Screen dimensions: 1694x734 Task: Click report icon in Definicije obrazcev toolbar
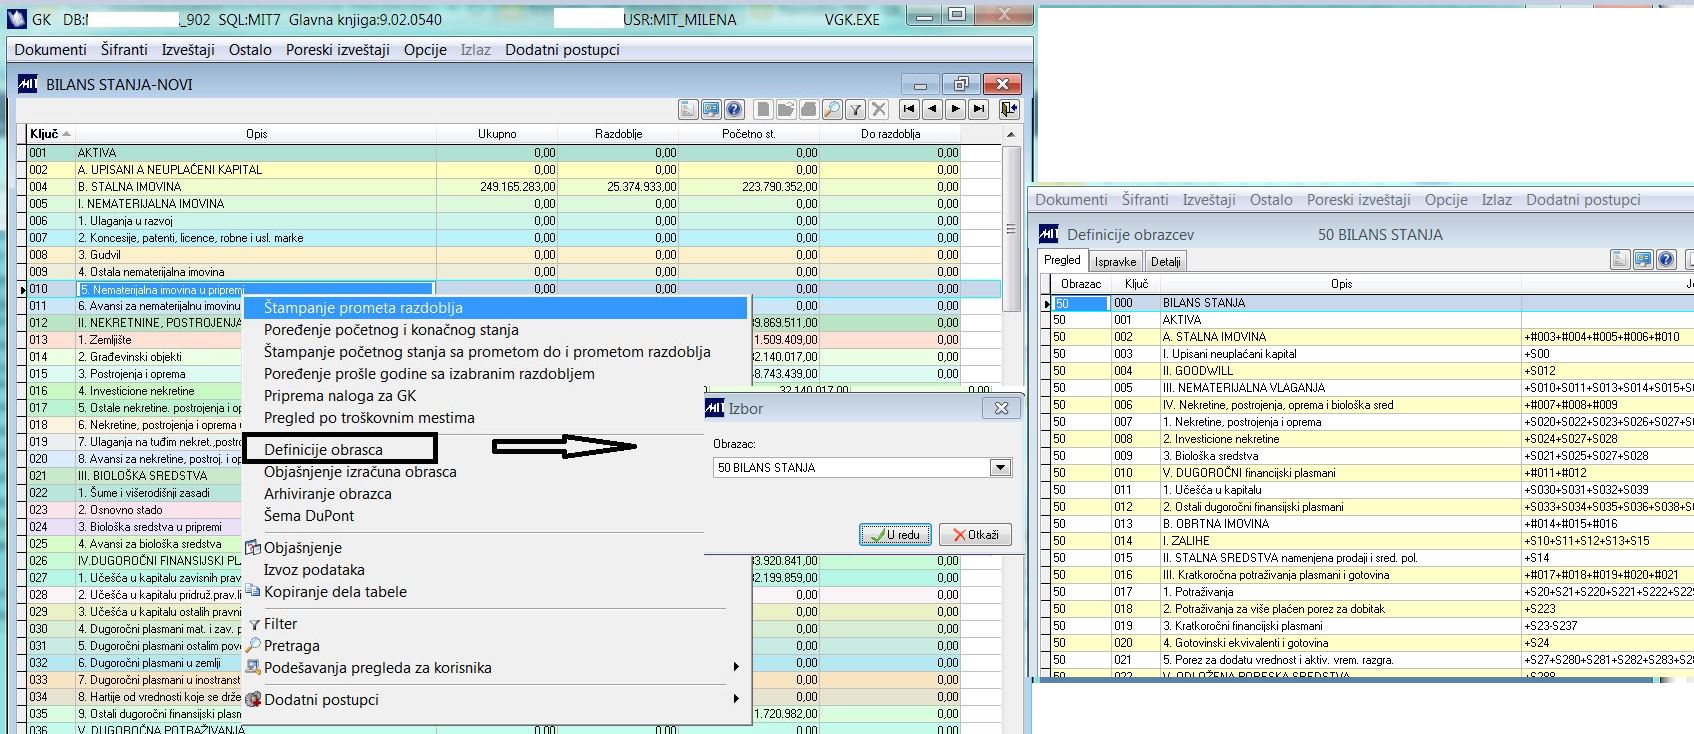[1620, 260]
